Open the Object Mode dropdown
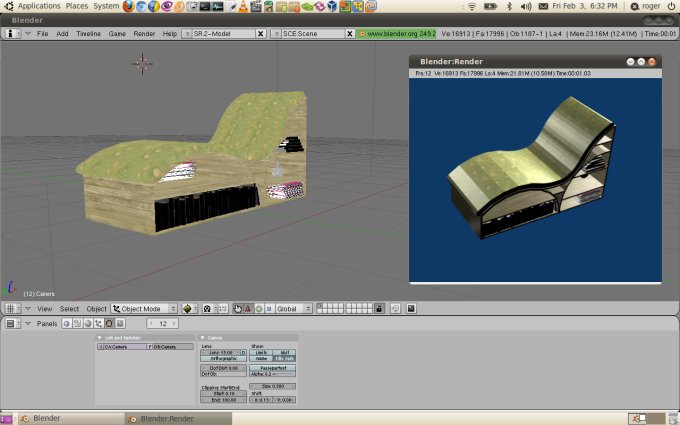 pyautogui.click(x=144, y=308)
